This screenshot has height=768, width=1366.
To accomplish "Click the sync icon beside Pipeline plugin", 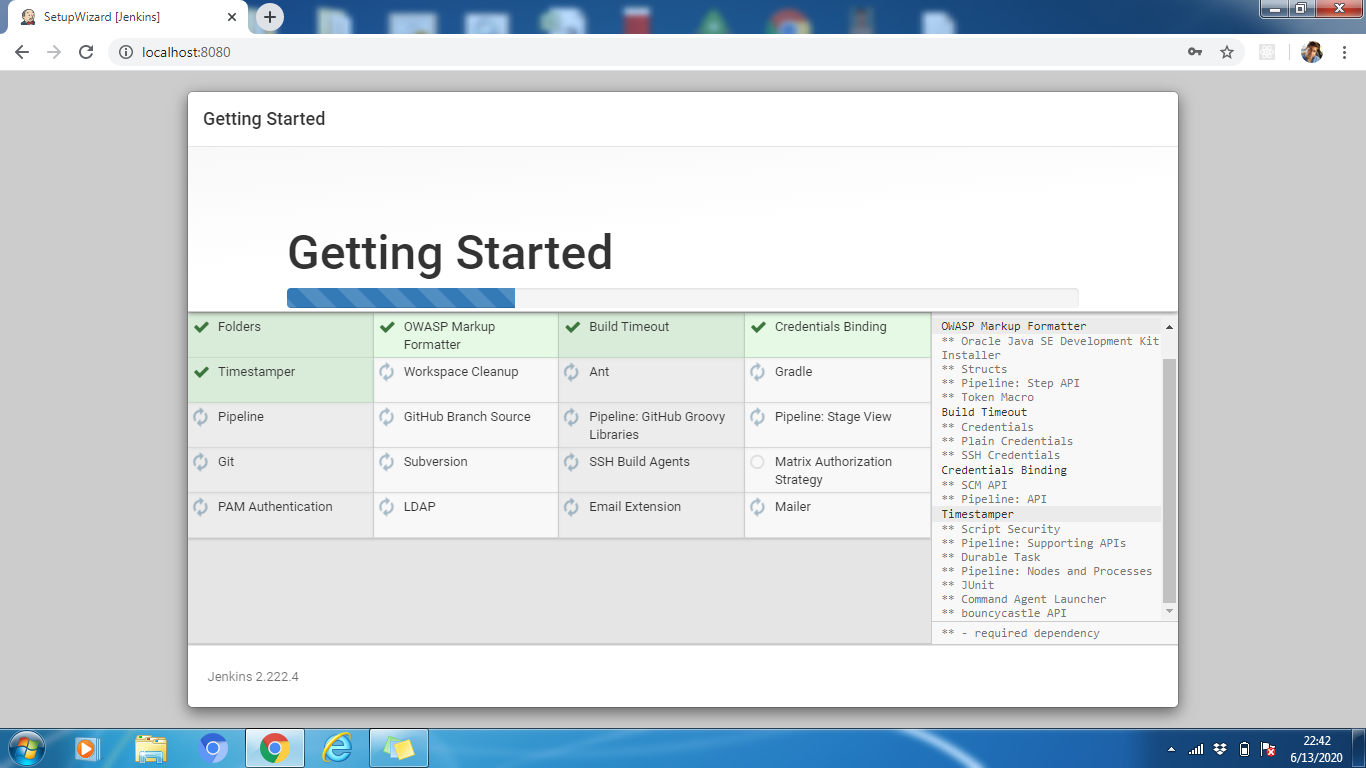I will pyautogui.click(x=201, y=417).
